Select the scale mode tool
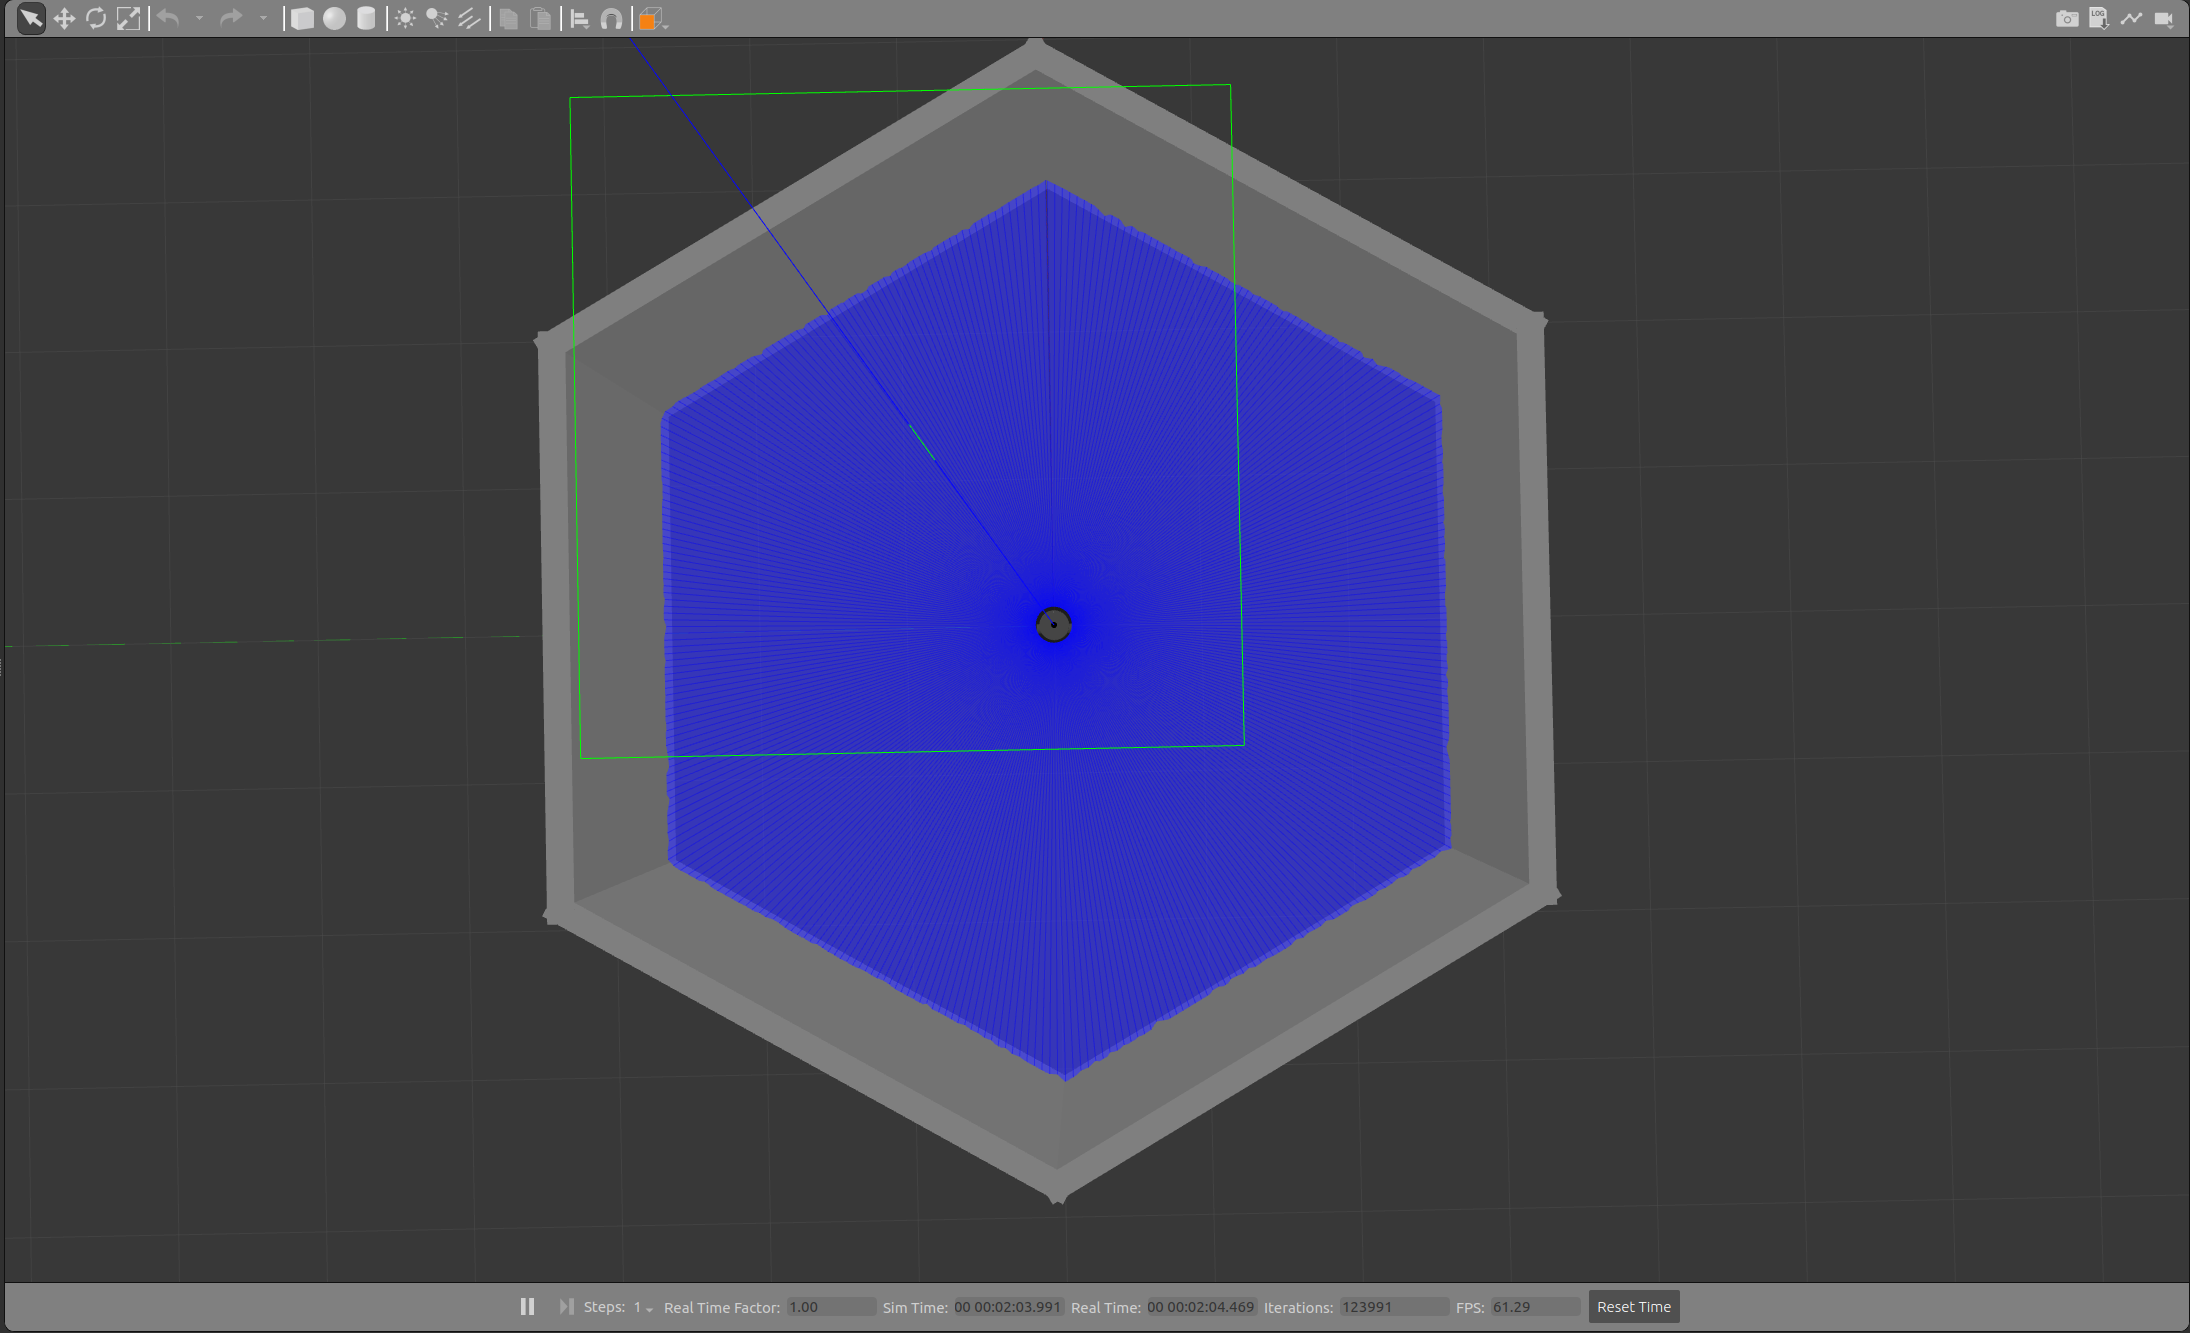The height and width of the screenshot is (1333, 2190). (x=129, y=17)
